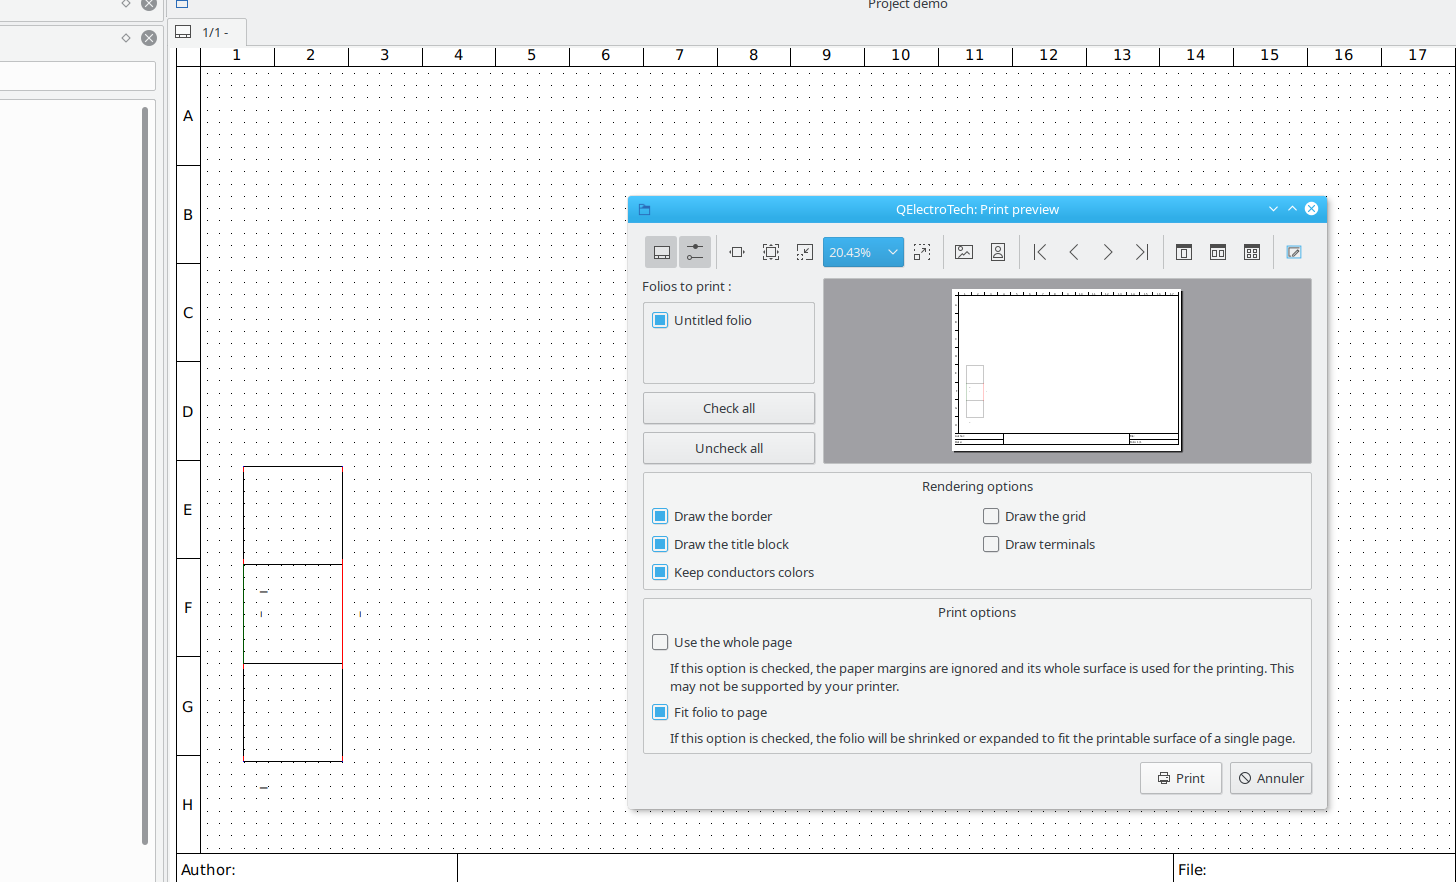Click the 'Folios to print :' label
The height and width of the screenshot is (882, 1456).
(x=687, y=286)
